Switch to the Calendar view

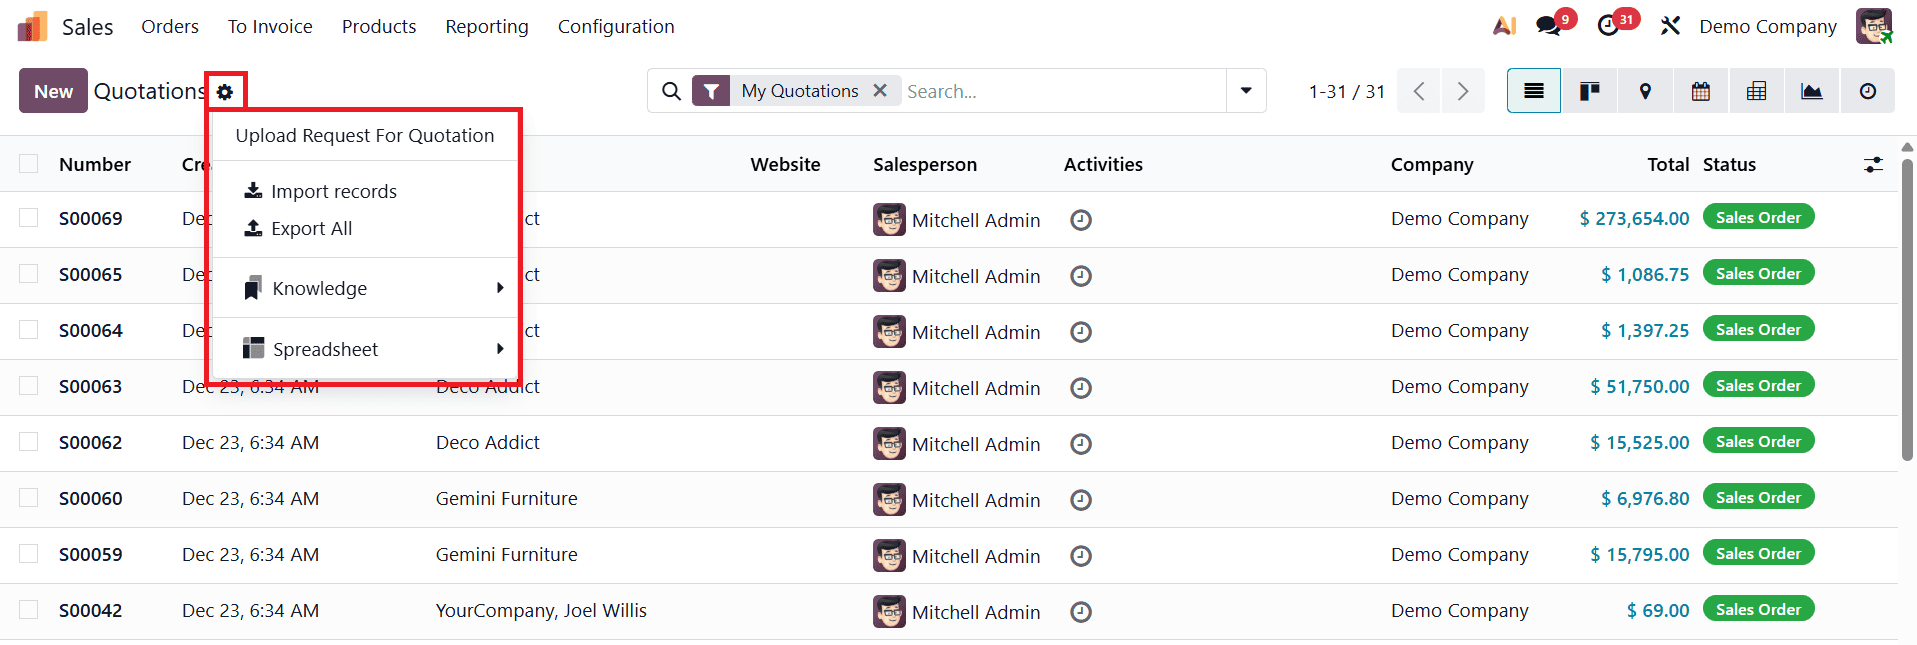(1700, 90)
